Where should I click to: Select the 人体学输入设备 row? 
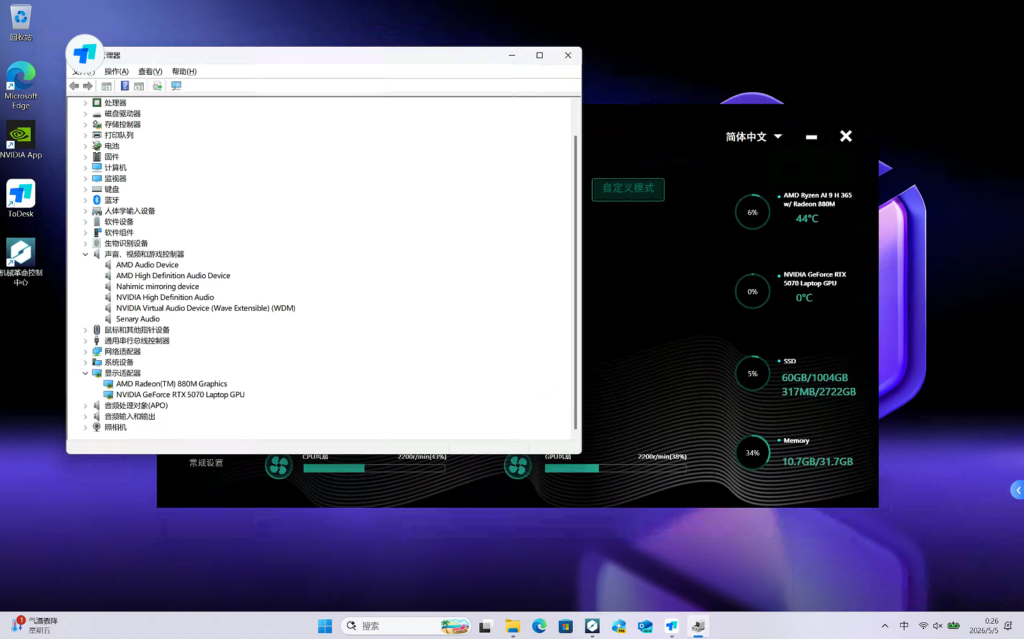[x=130, y=211]
